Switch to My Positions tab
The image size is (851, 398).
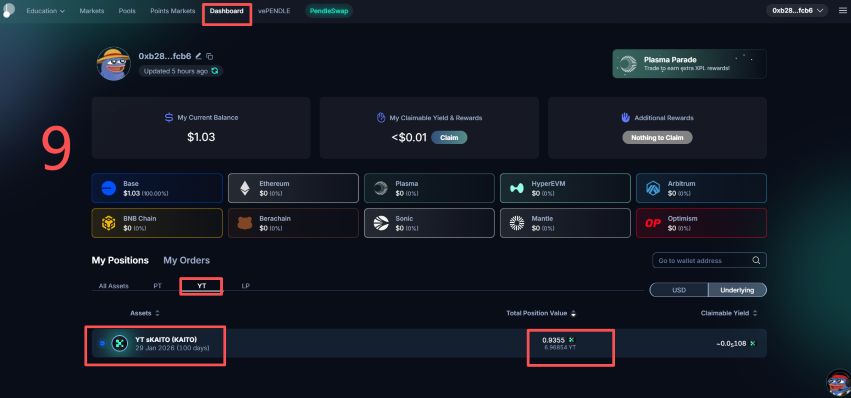[120, 260]
